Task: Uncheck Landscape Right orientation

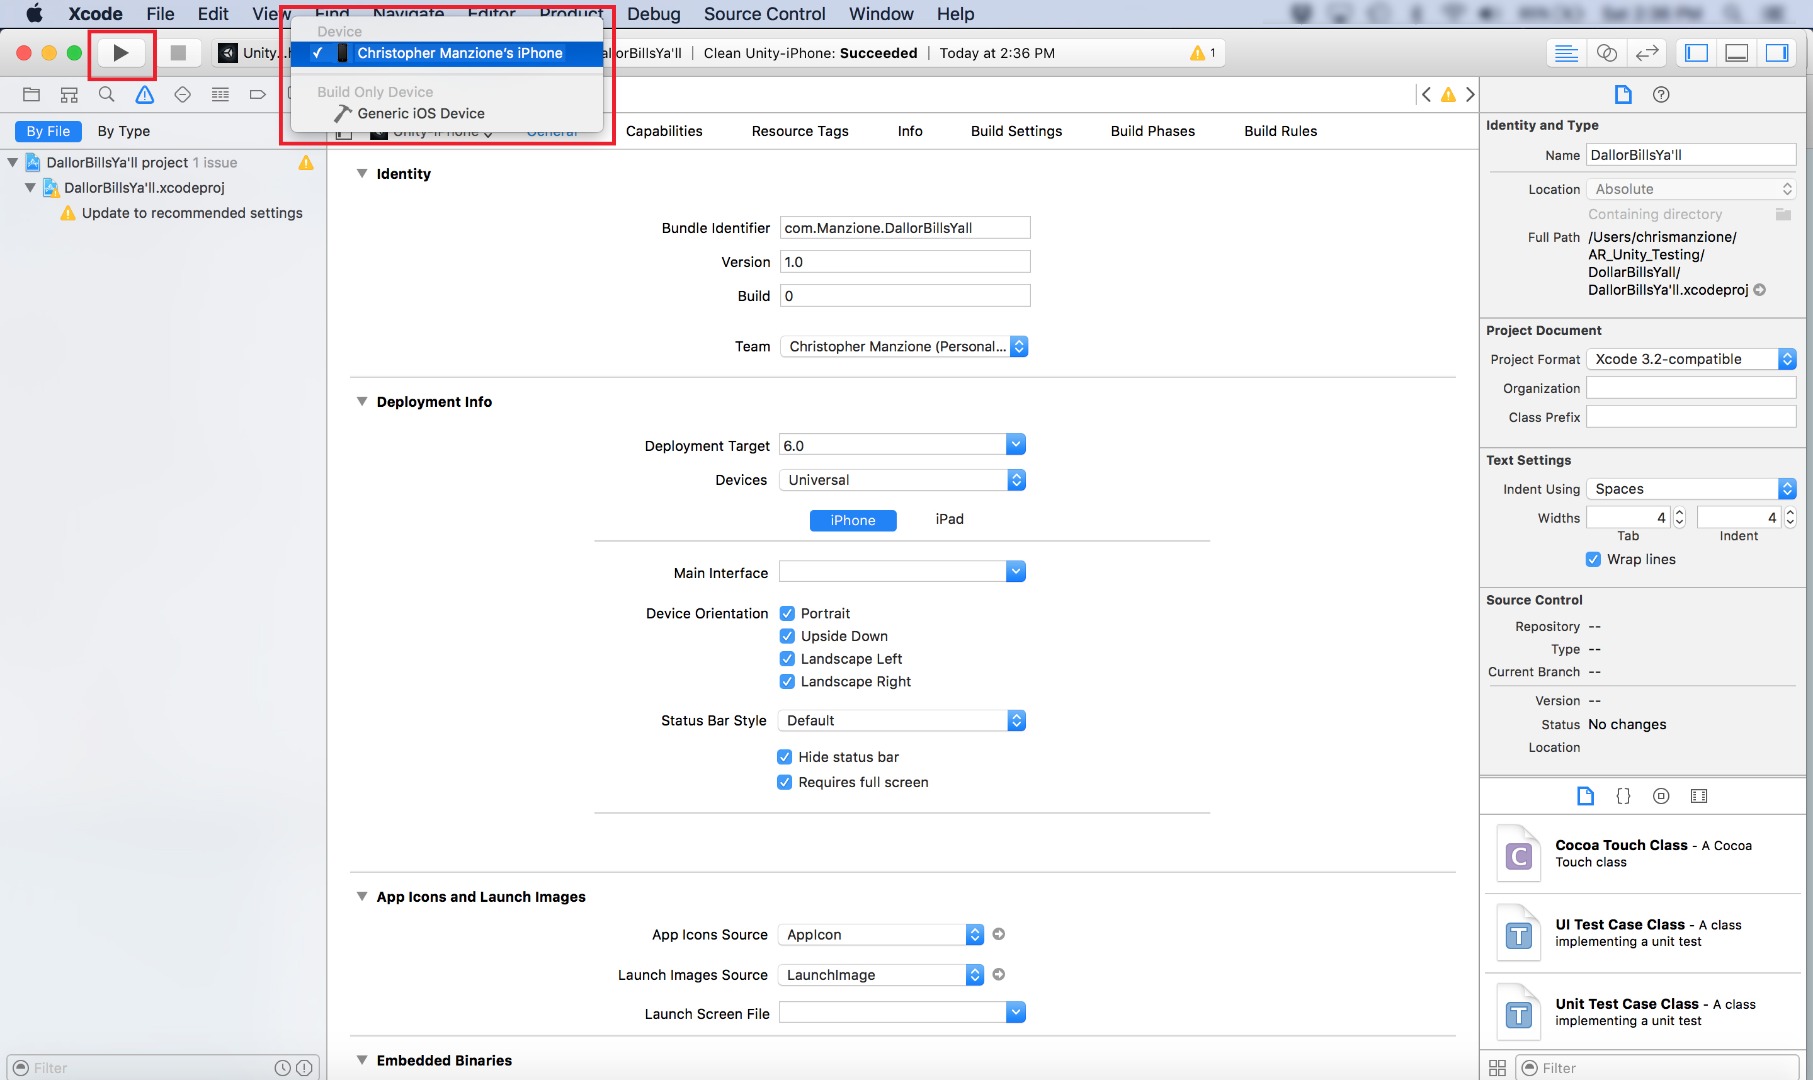Action: click(x=787, y=682)
